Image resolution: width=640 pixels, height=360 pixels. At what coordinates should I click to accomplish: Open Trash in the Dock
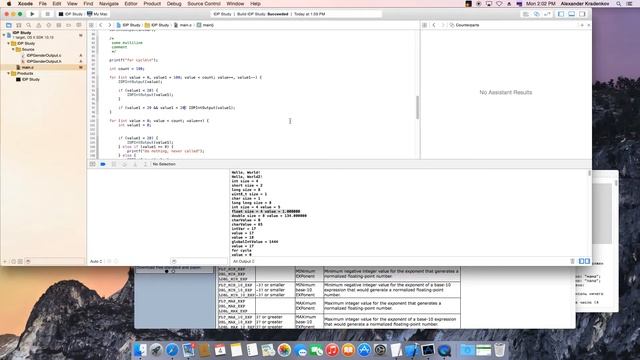[500, 350]
